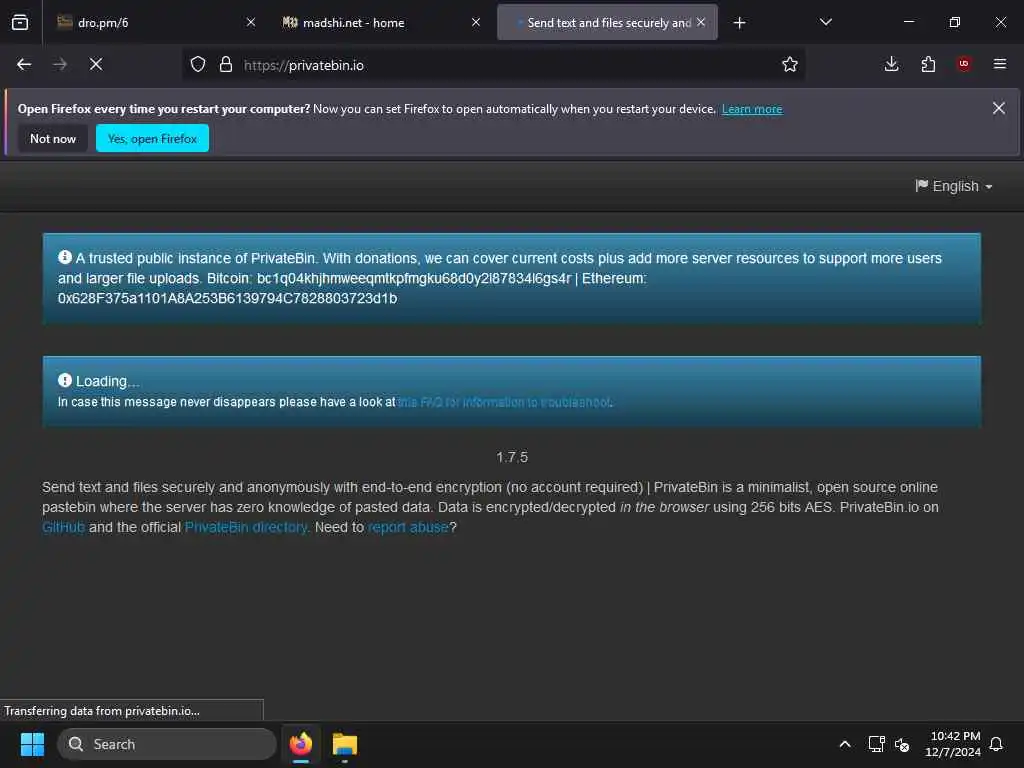This screenshot has width=1024, height=768.
Task: Click the report abuse link
Action: tap(408, 527)
